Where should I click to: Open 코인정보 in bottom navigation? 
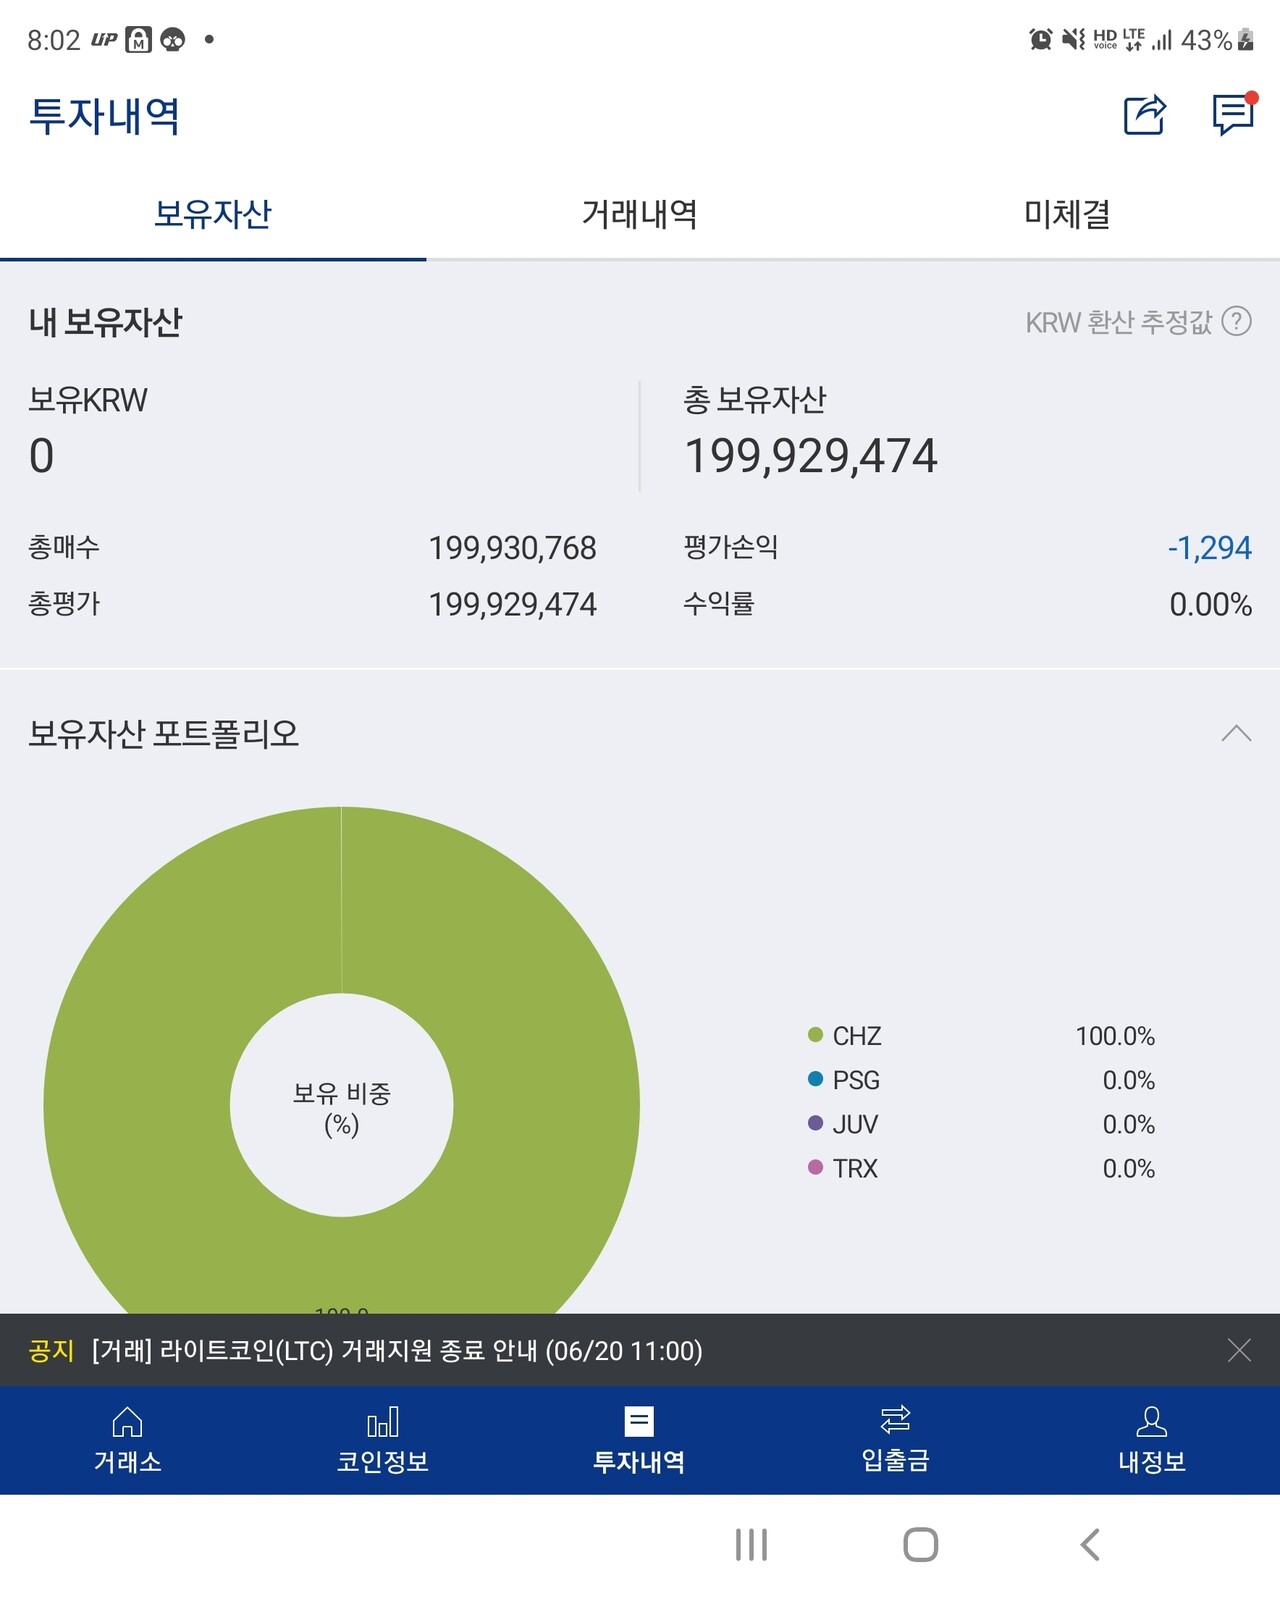click(383, 1440)
